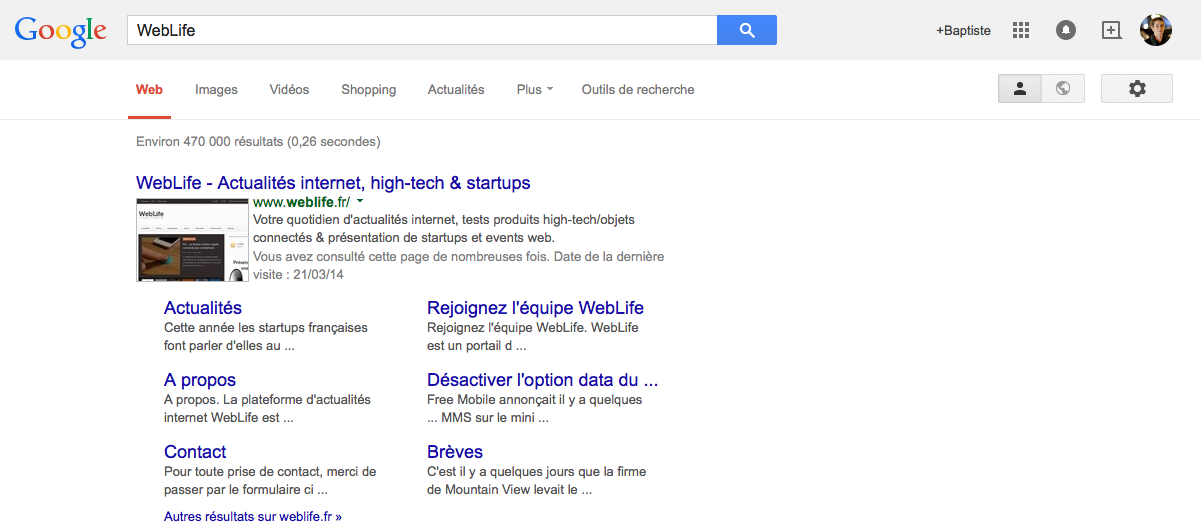Open the +Baptiste profile link

click(x=963, y=30)
